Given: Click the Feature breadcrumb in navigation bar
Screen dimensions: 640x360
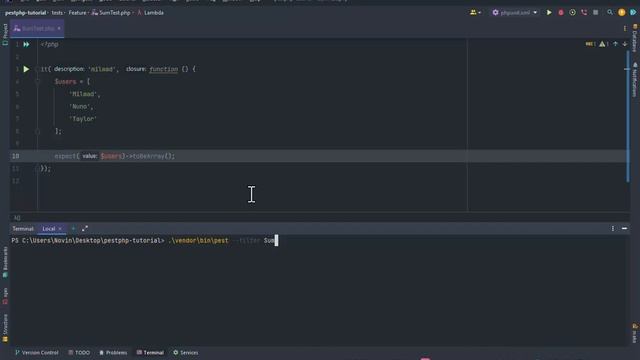Looking at the screenshot, I should click(x=77, y=13).
